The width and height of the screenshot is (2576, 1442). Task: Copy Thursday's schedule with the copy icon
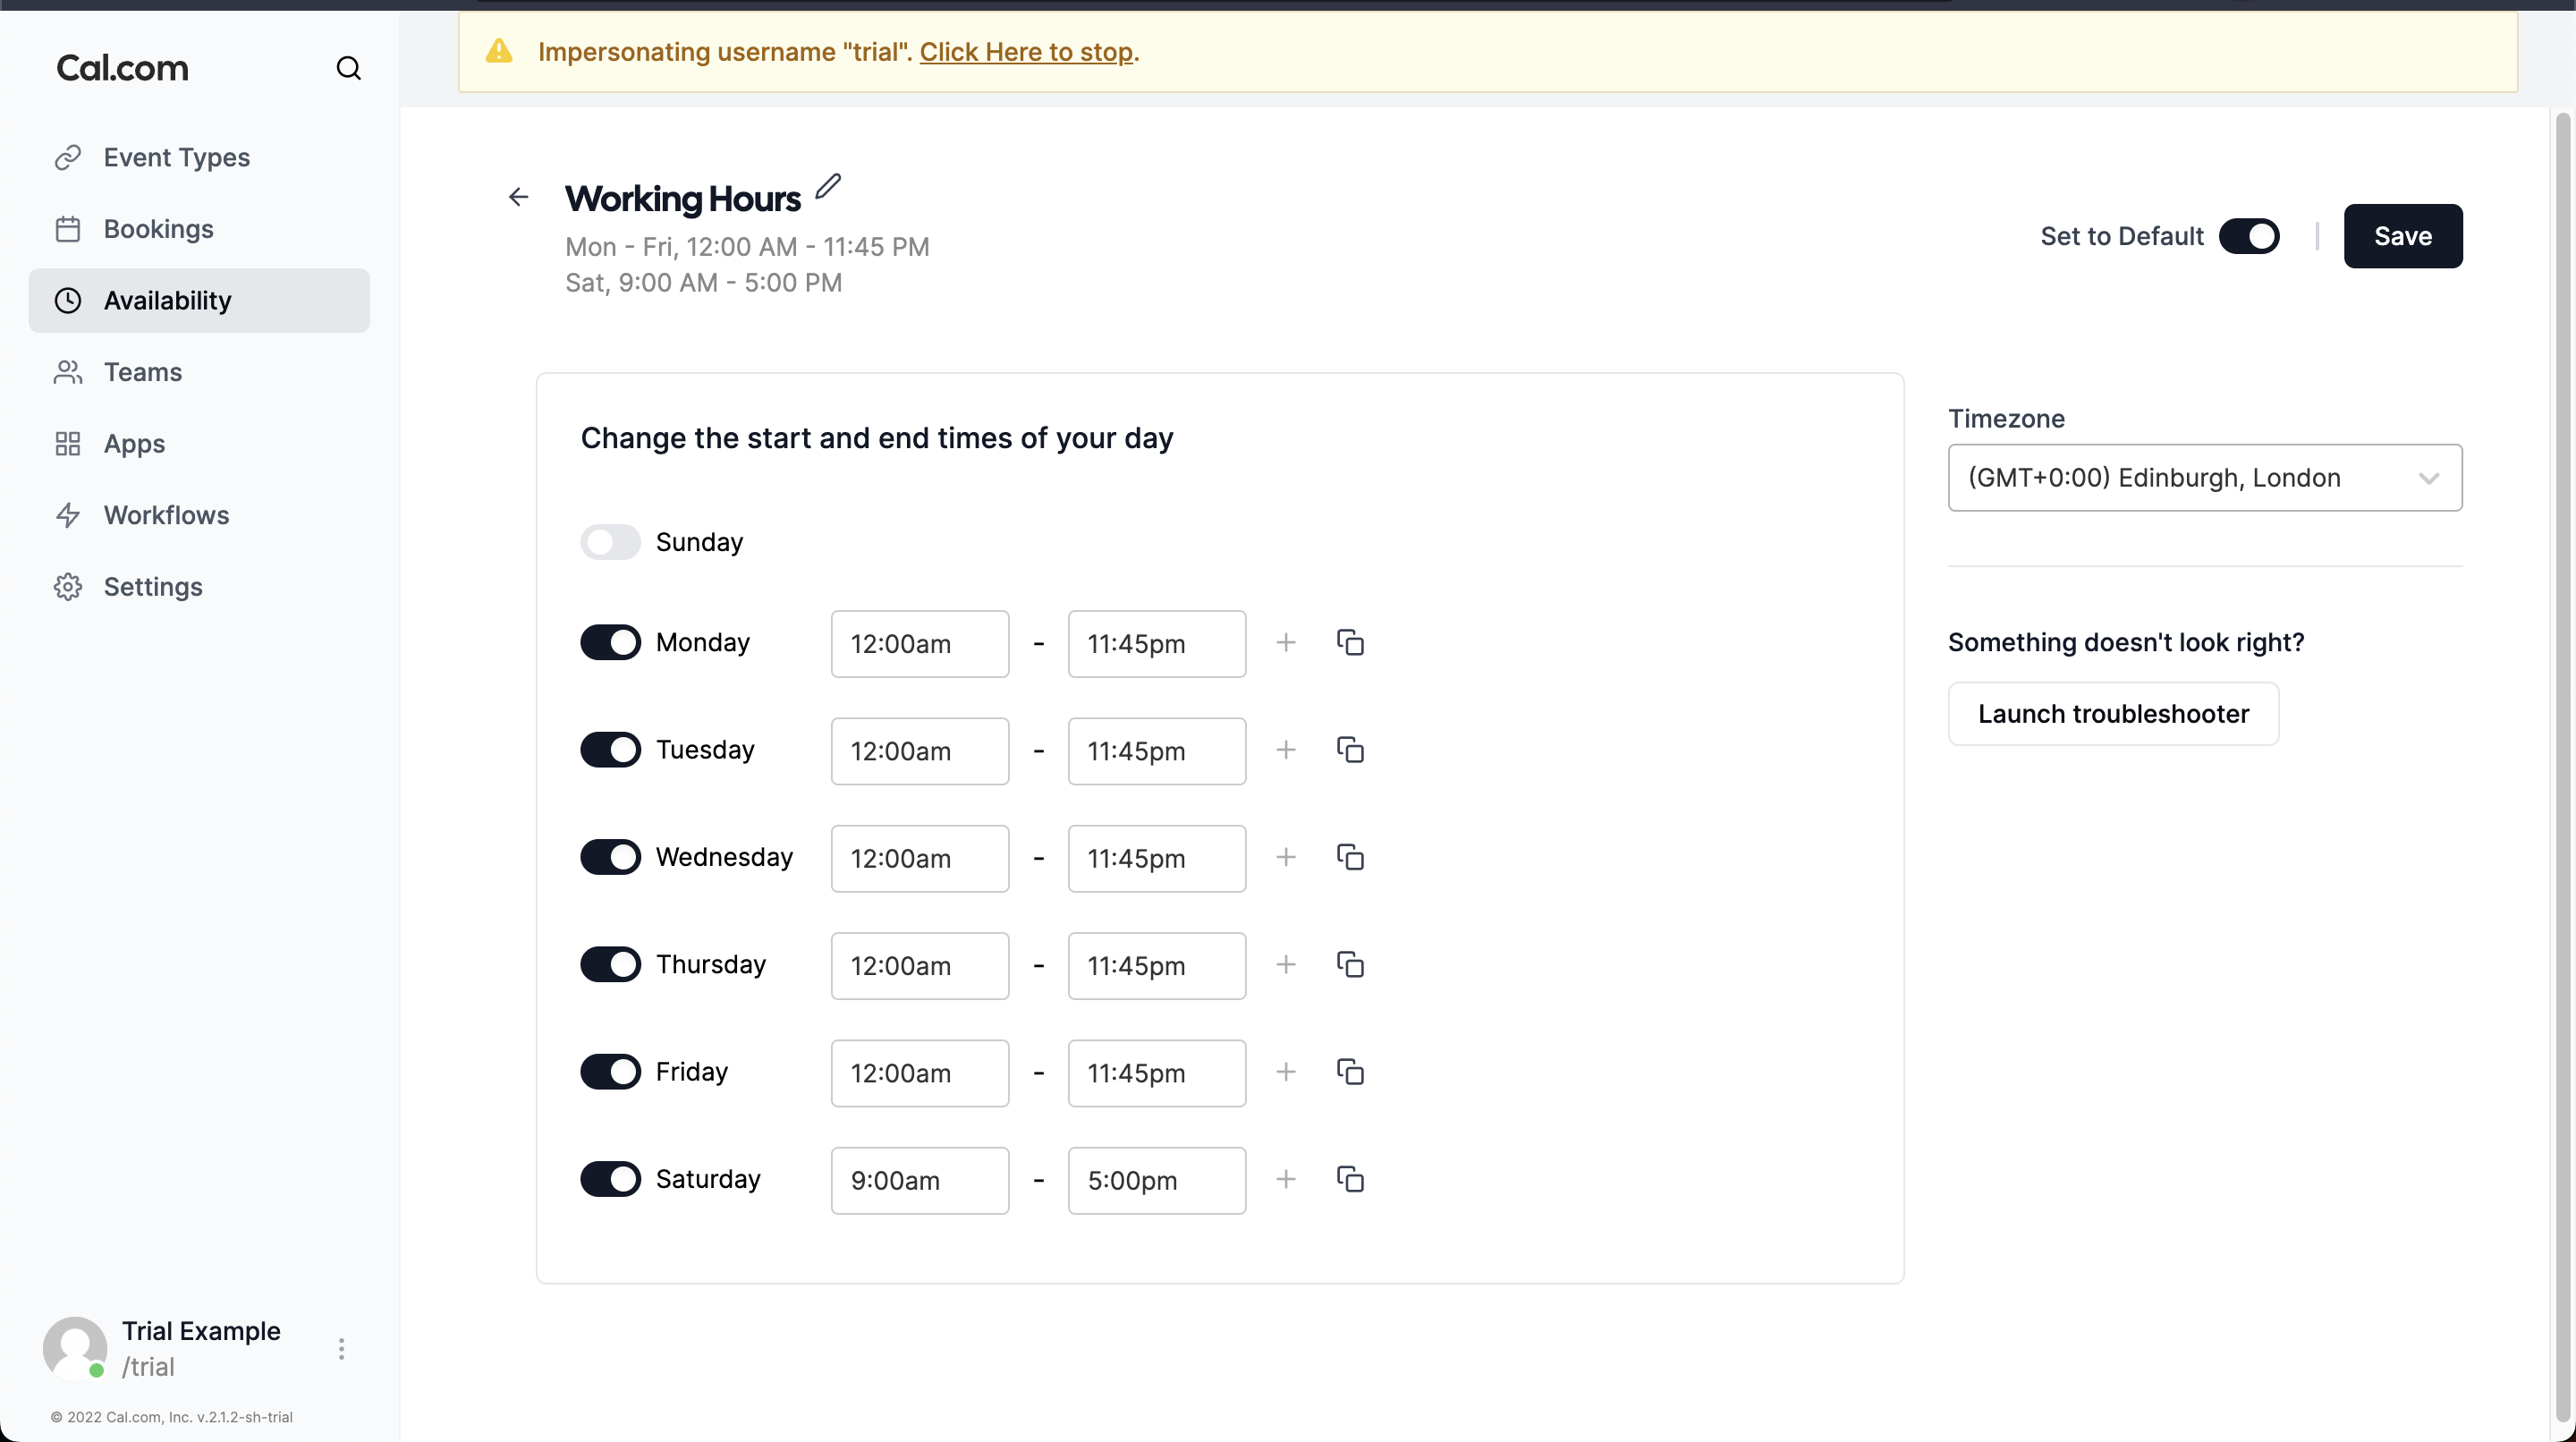click(x=1350, y=965)
